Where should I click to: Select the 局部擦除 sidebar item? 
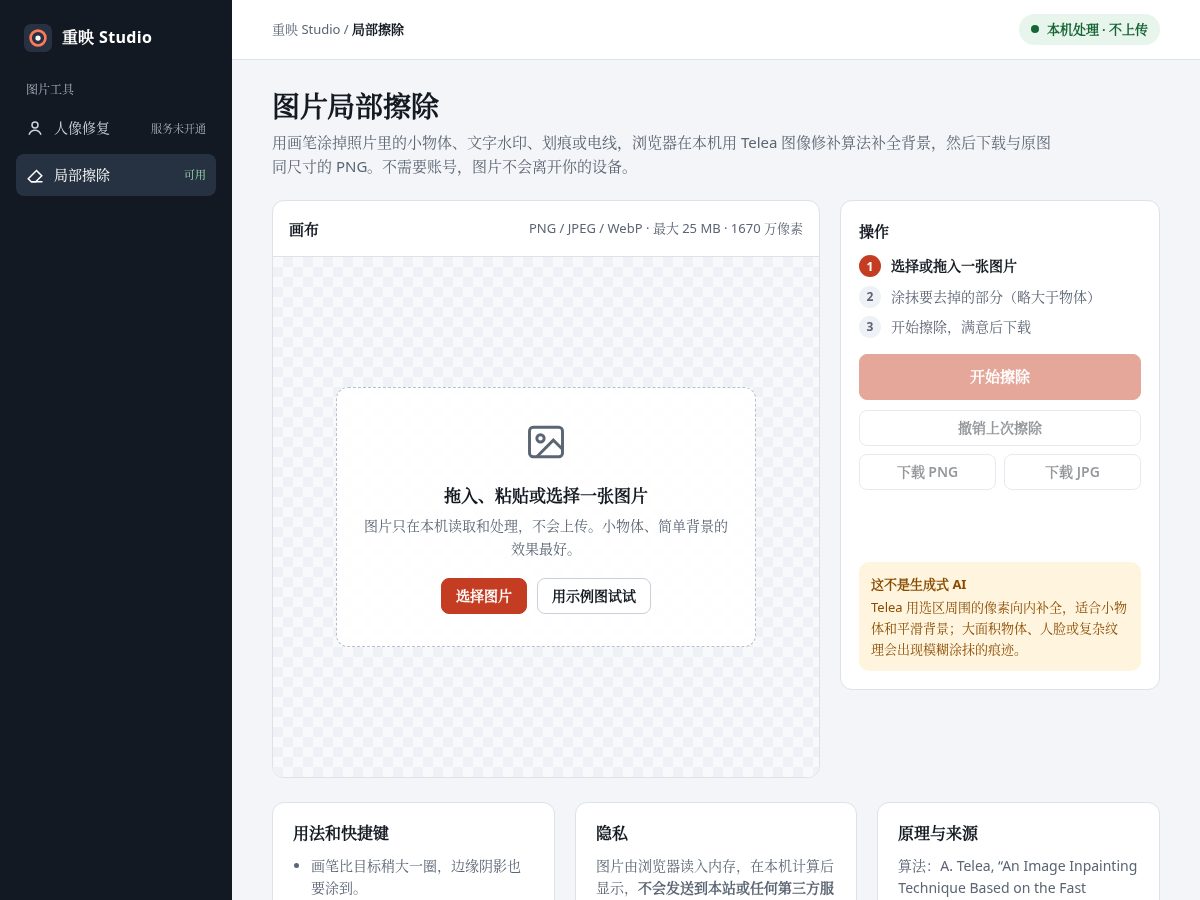coord(116,175)
